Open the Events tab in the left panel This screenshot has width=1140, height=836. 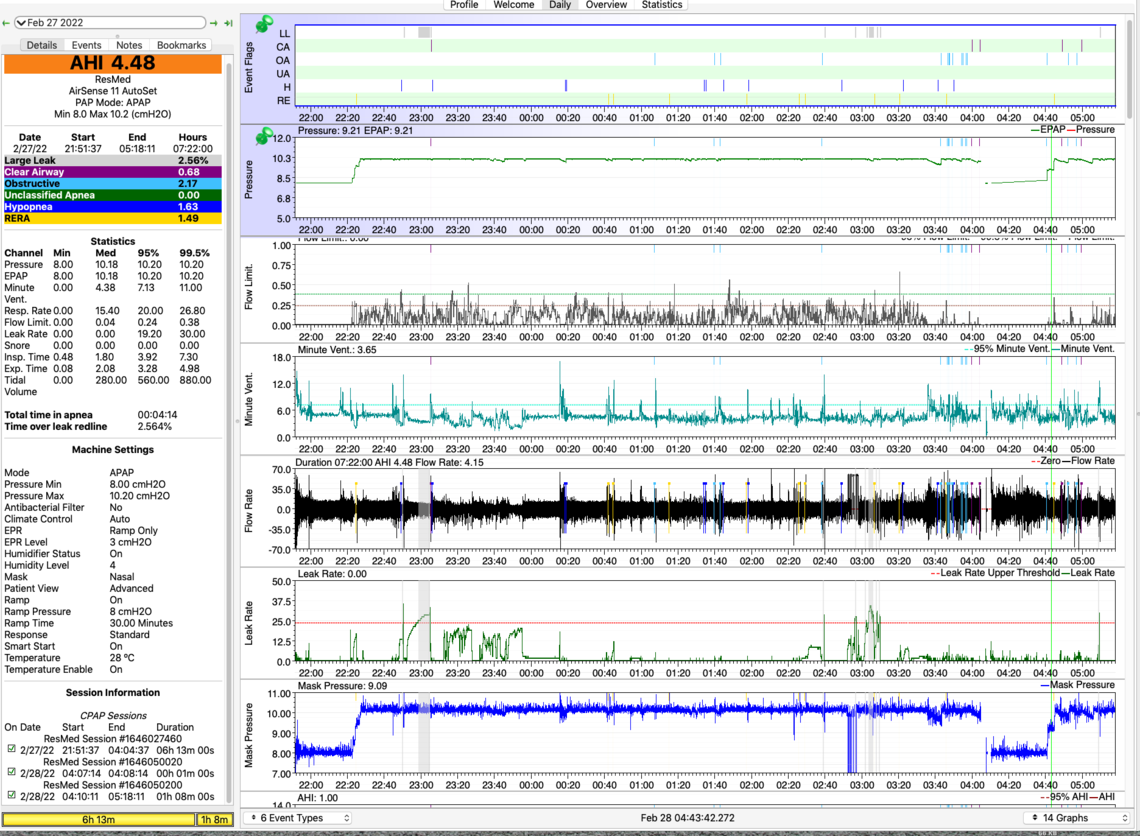coord(87,45)
